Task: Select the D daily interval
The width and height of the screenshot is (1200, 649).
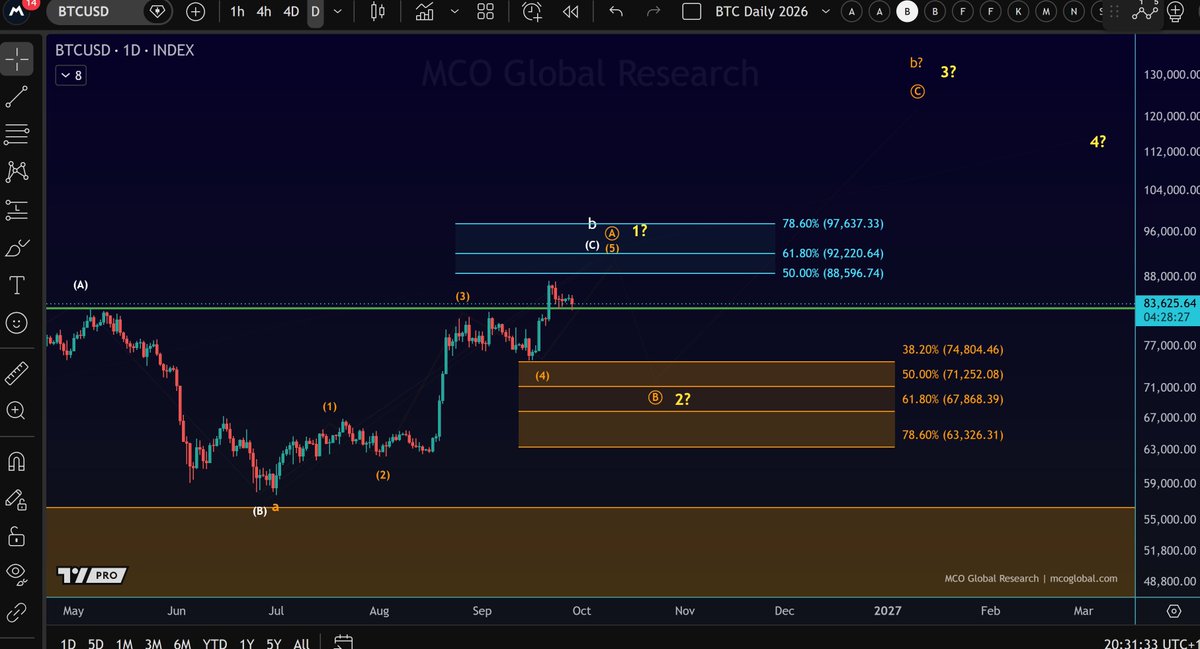Action: tap(315, 12)
